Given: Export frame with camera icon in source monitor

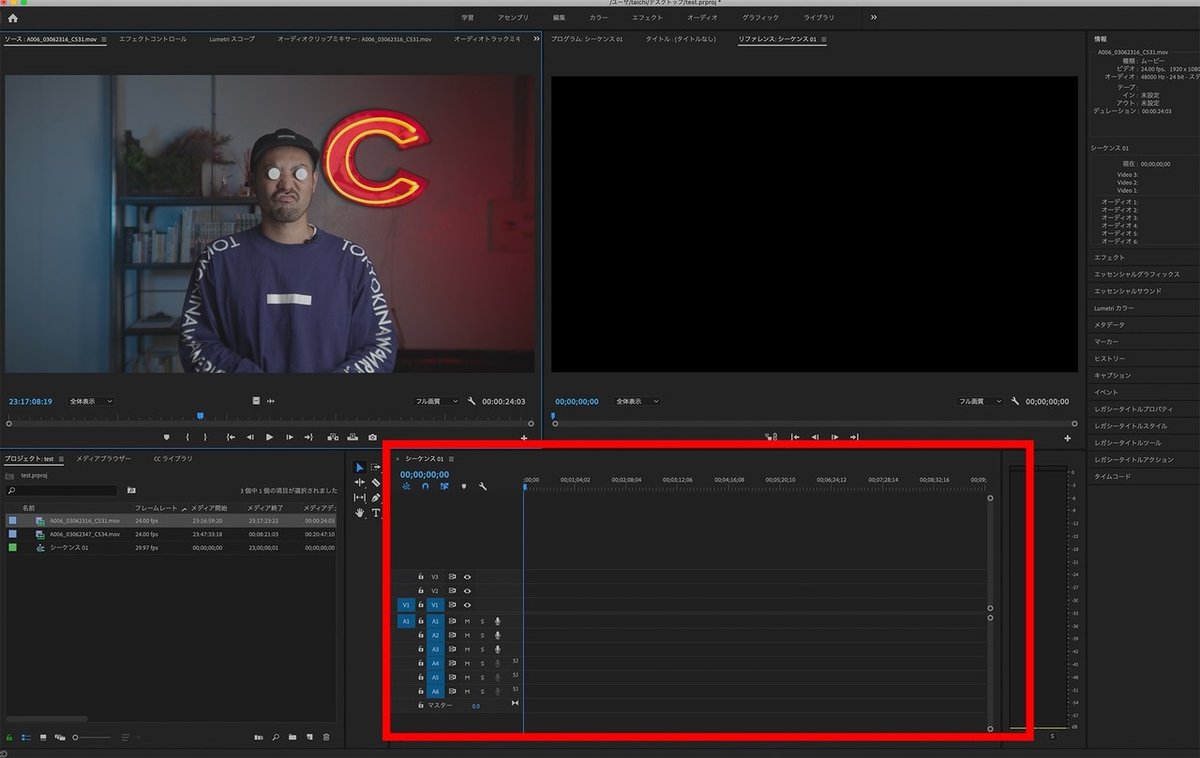Looking at the screenshot, I should 373,437.
